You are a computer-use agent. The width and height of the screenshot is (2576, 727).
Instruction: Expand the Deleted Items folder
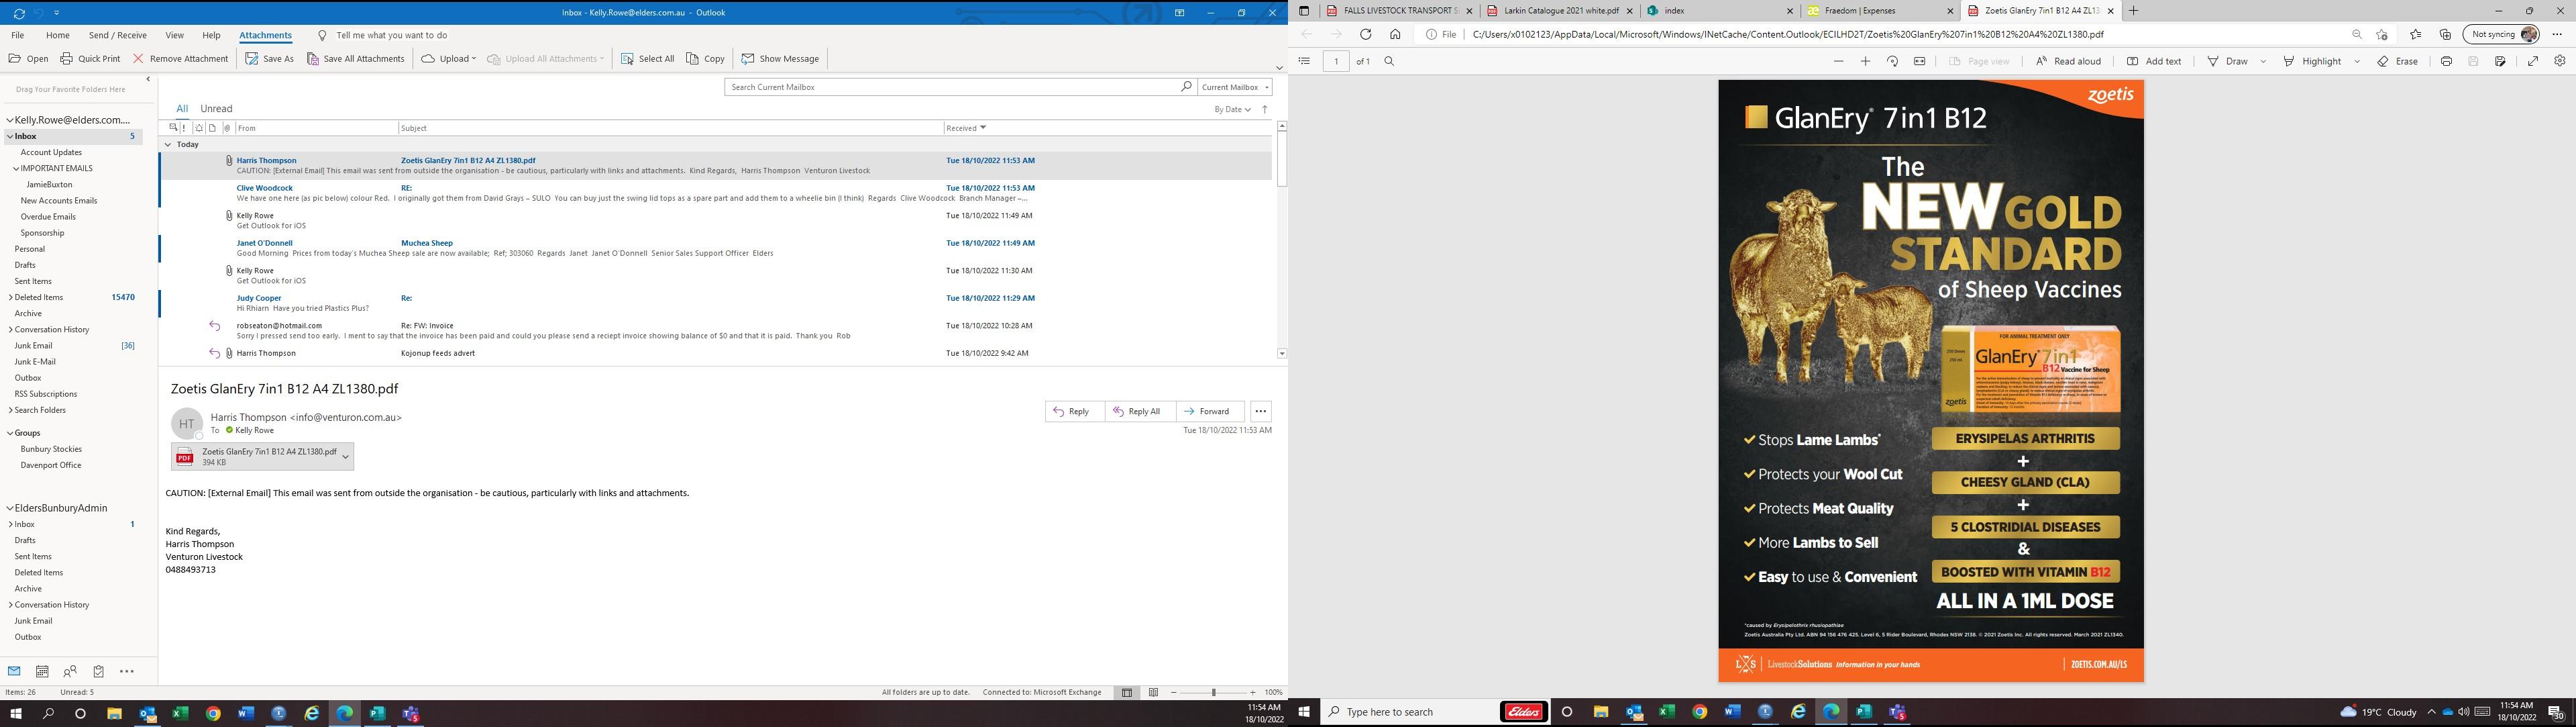(11, 297)
